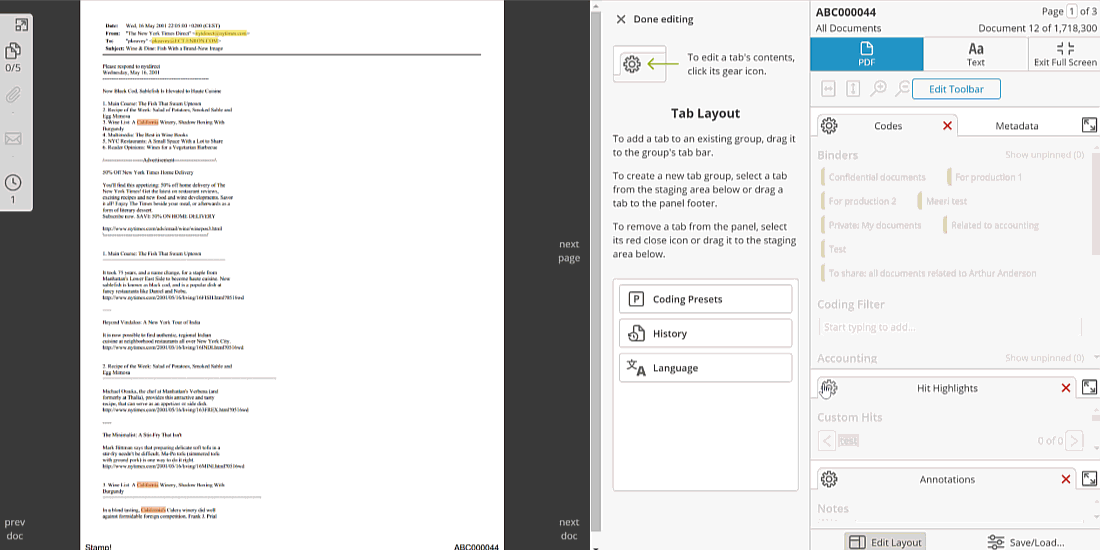1100x550 pixels.
Task: Click next hit arrow under Custom Hits
Action: click(1074, 441)
